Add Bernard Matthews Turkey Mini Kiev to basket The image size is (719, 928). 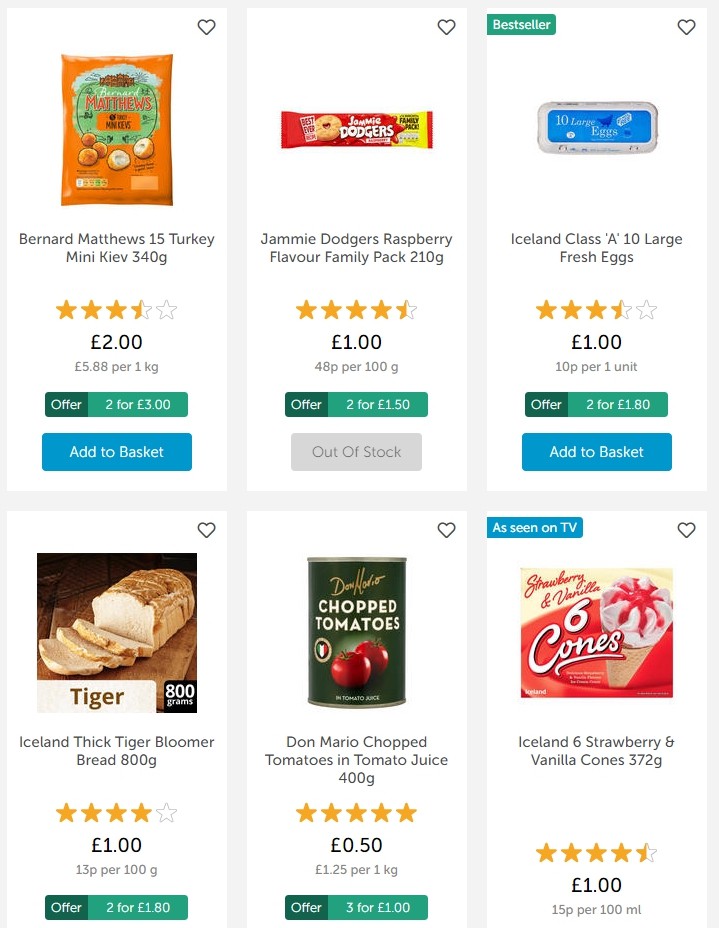pos(116,452)
